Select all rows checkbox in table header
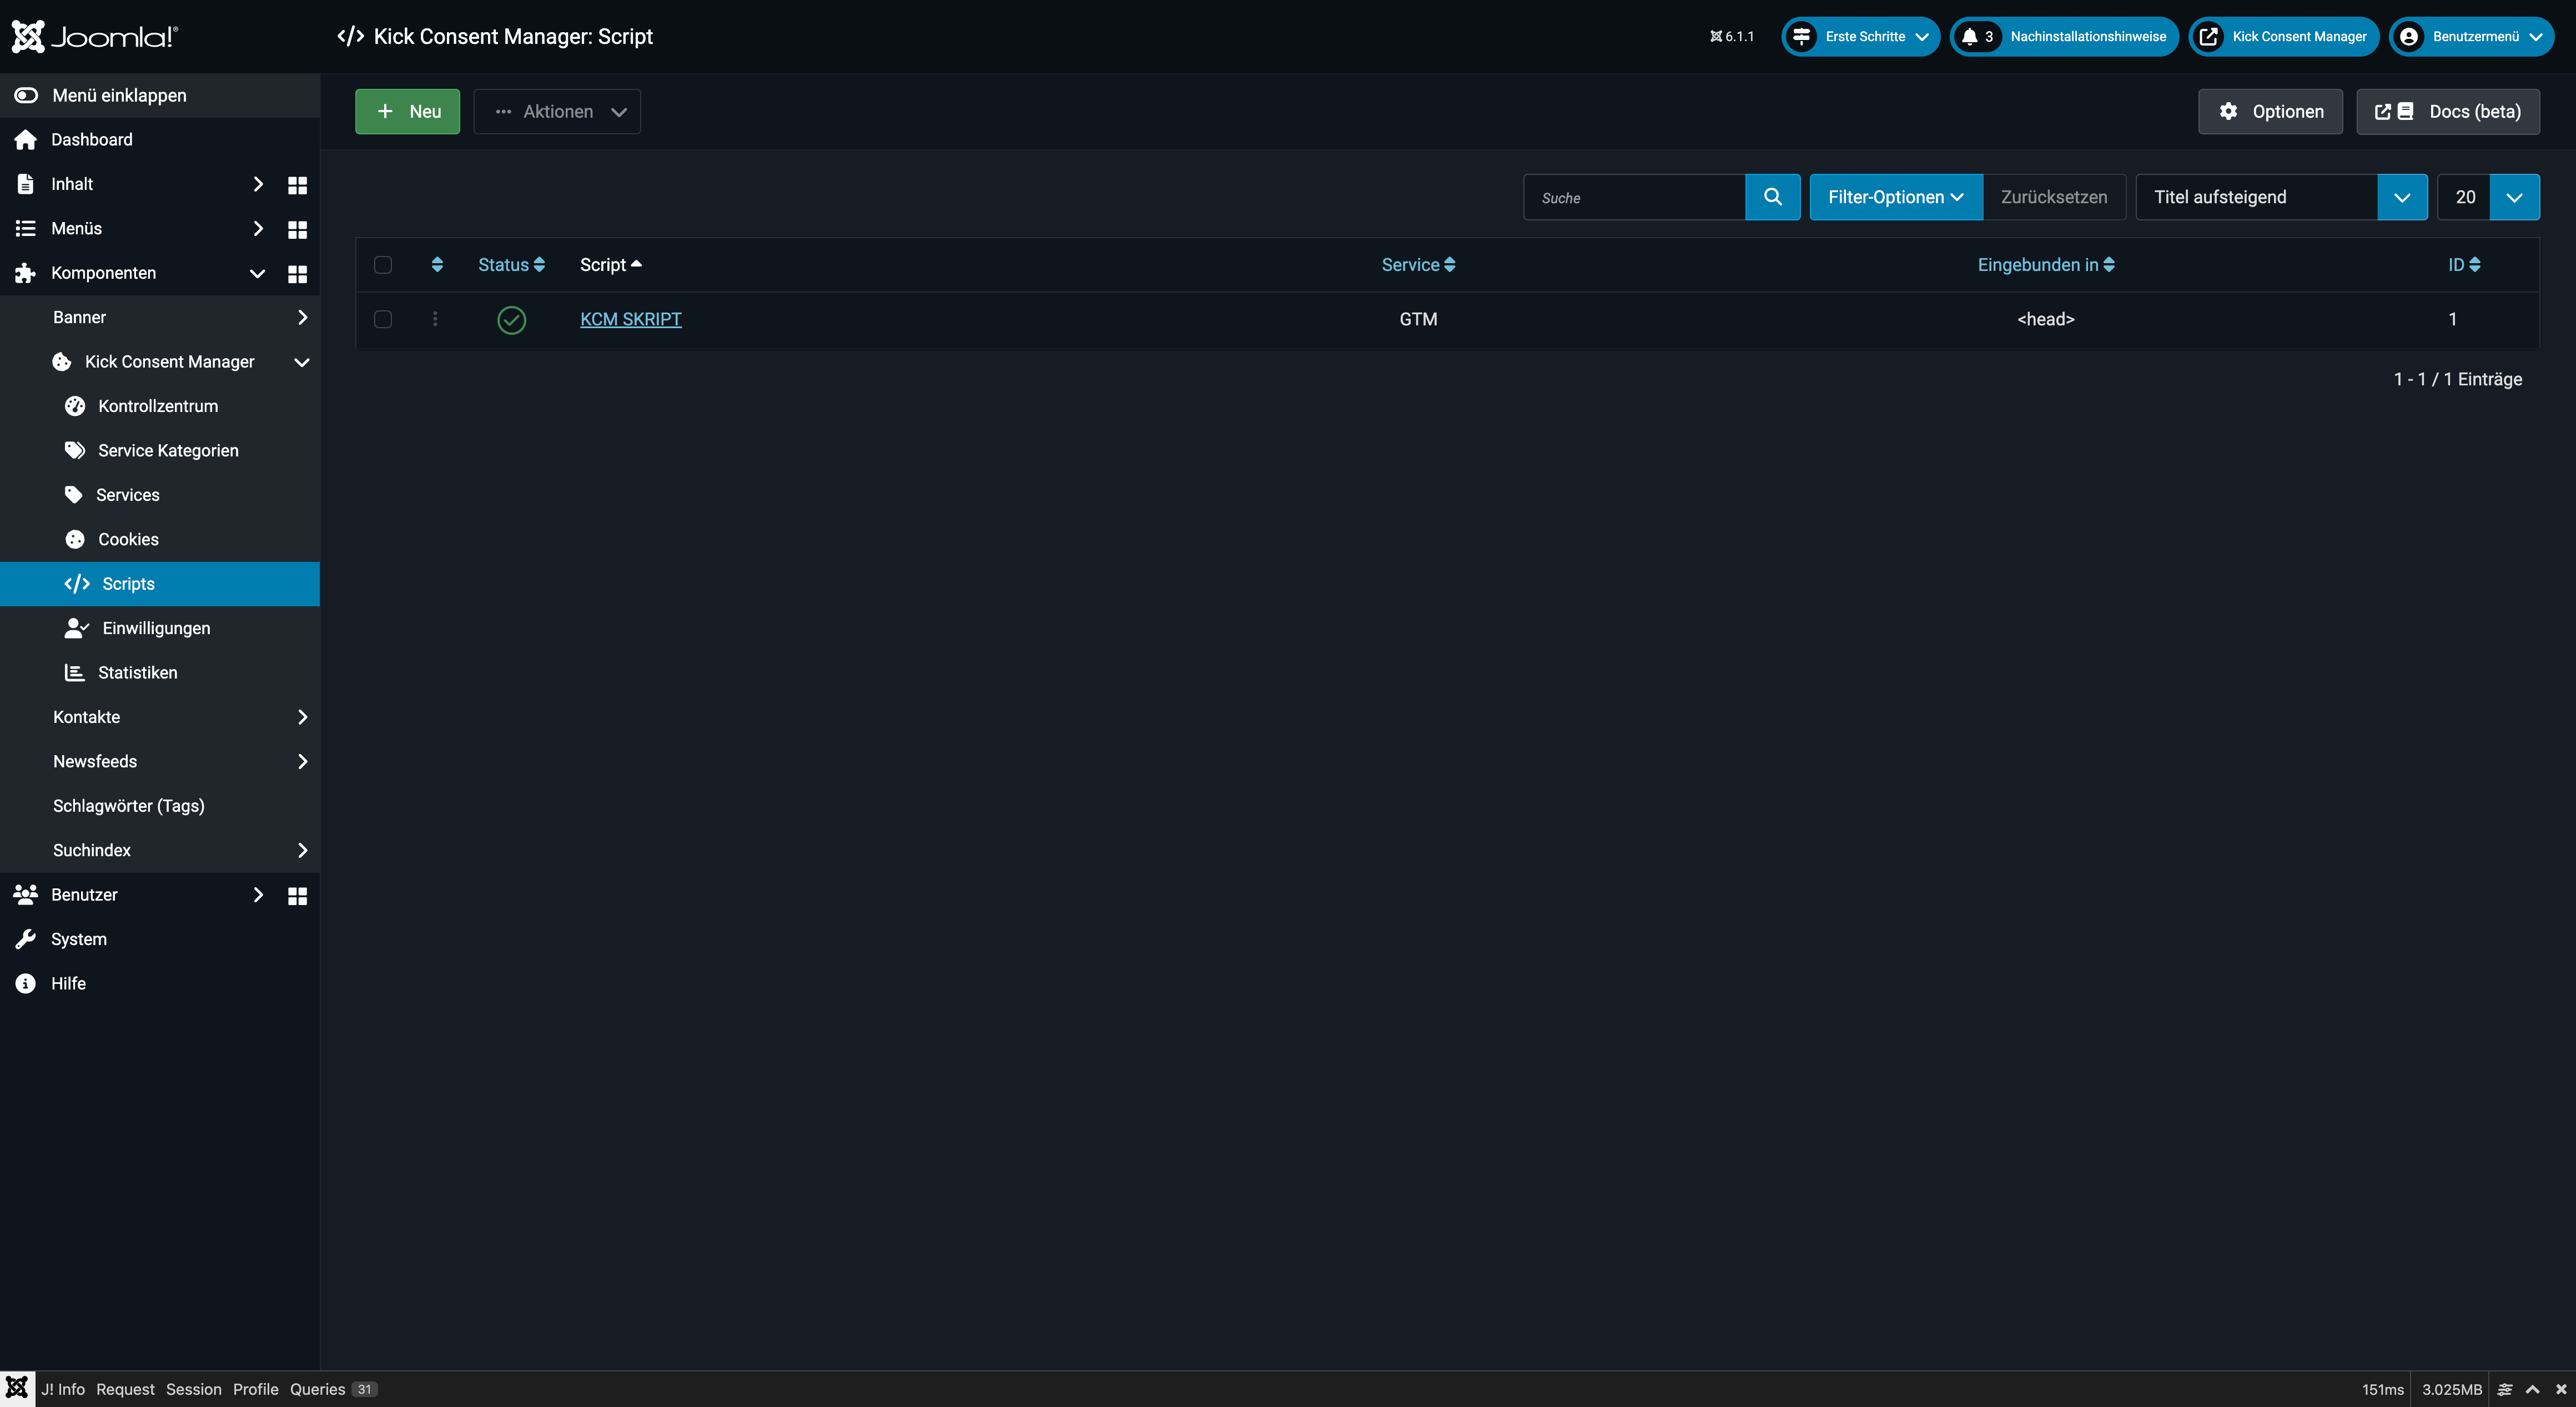Image resolution: width=2576 pixels, height=1407 pixels. [x=383, y=265]
